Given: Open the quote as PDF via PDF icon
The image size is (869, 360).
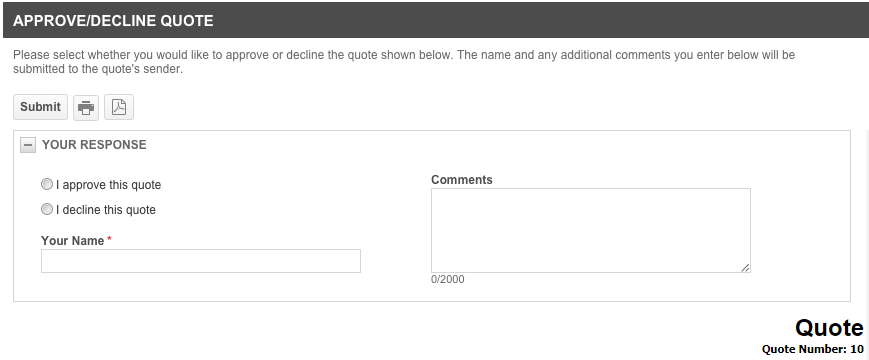Looking at the screenshot, I should 119,107.
